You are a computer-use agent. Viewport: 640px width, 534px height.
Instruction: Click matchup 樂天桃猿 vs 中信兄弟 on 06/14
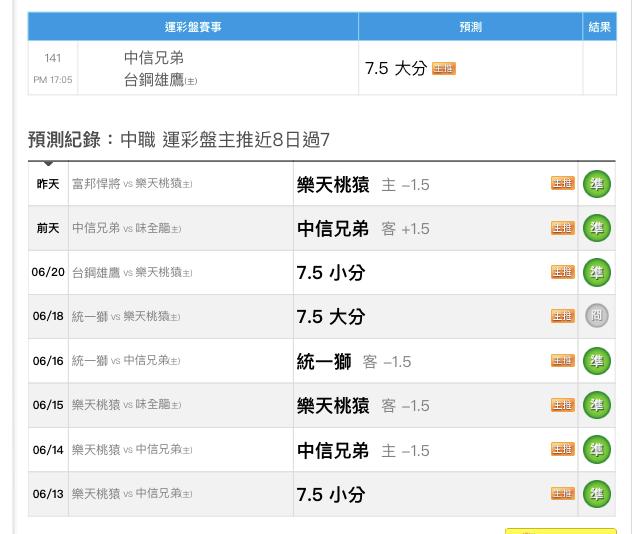pyautogui.click(x=132, y=449)
